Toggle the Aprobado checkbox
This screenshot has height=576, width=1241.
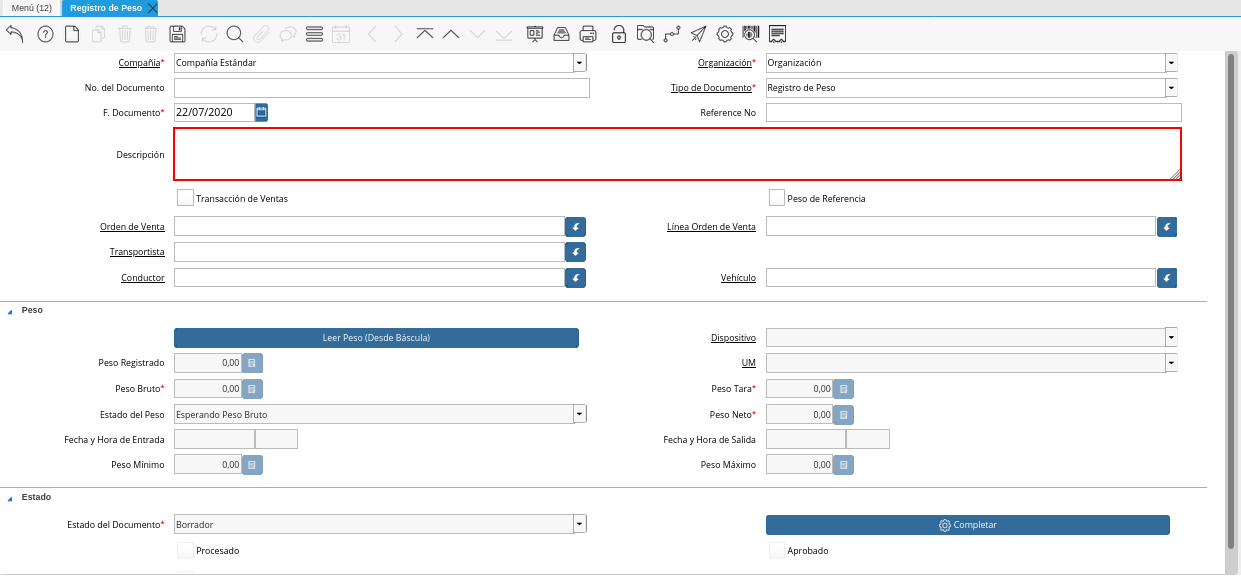777,550
